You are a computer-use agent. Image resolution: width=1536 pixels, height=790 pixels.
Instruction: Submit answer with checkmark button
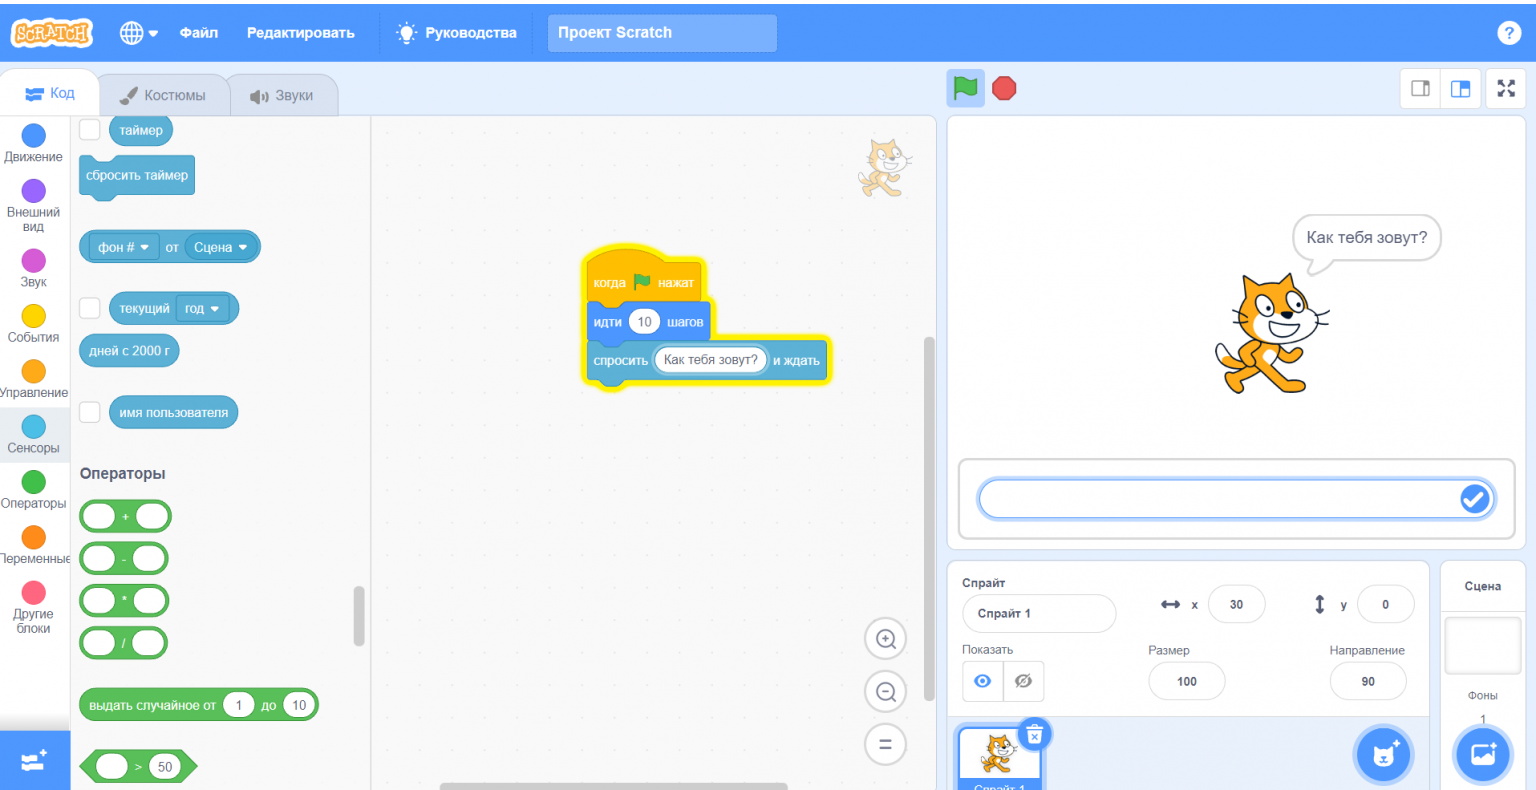click(x=1475, y=499)
